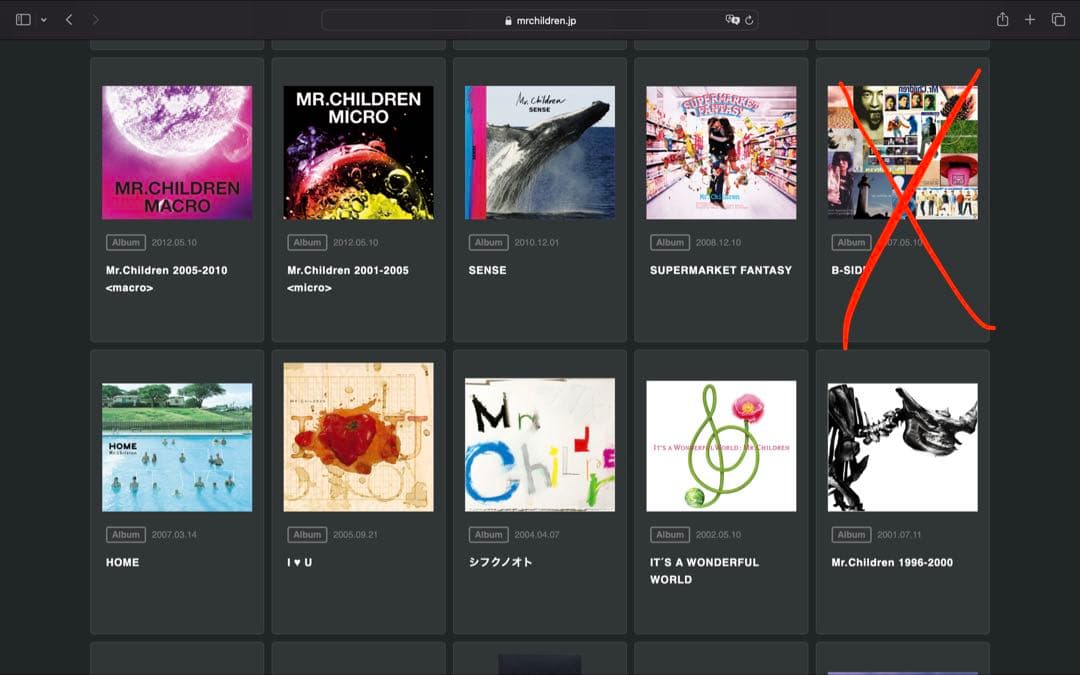Open the Share button
The height and width of the screenshot is (675, 1080).
1002,19
